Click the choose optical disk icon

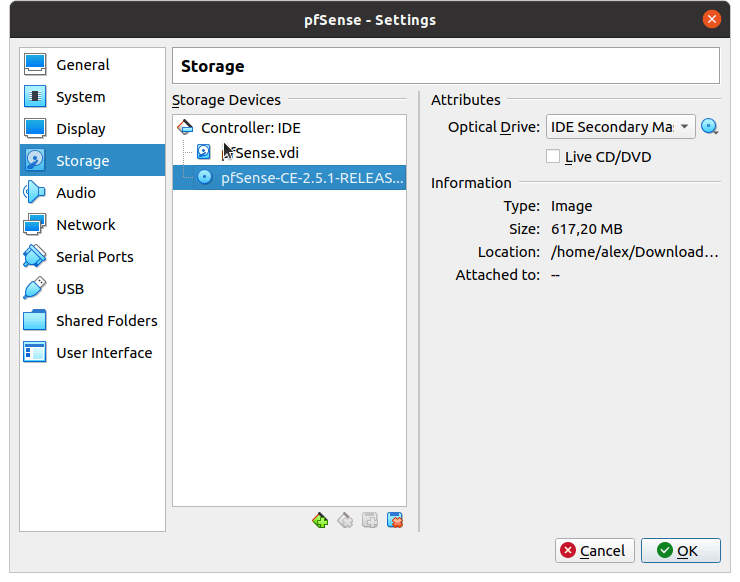tap(710, 127)
